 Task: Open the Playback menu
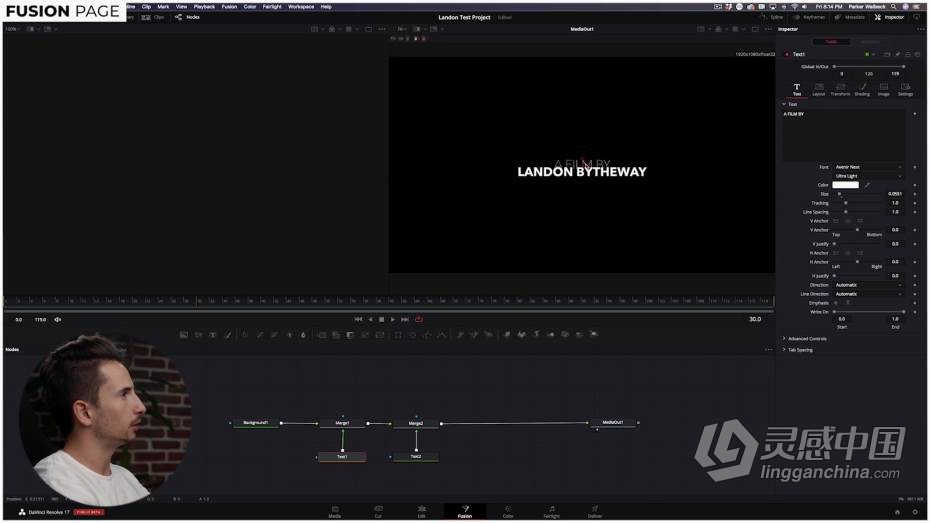click(204, 7)
